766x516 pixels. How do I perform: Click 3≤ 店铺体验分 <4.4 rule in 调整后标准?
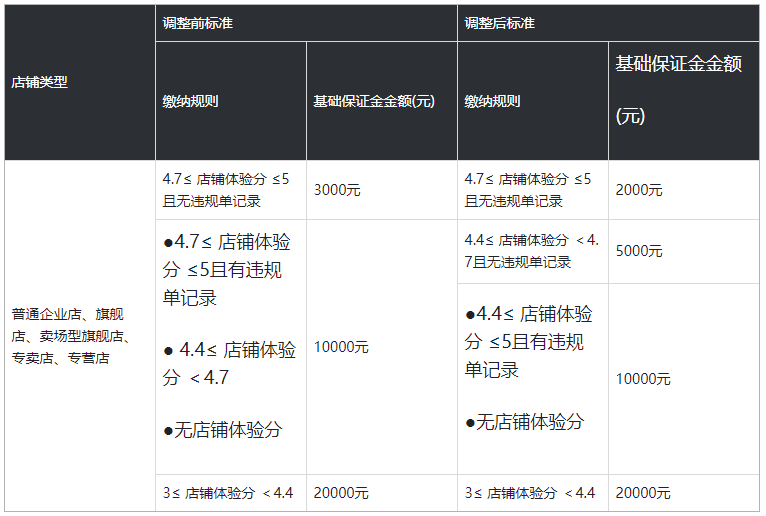[x=530, y=493]
